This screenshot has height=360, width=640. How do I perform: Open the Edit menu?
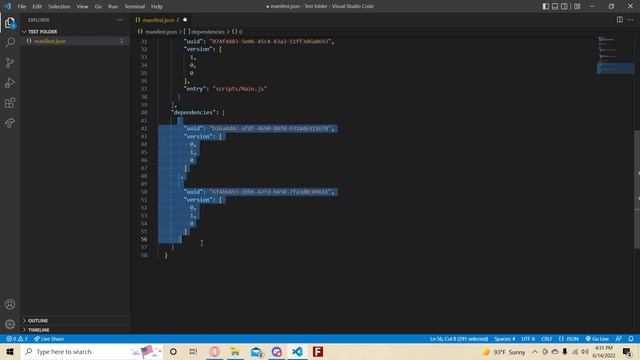tap(37, 7)
